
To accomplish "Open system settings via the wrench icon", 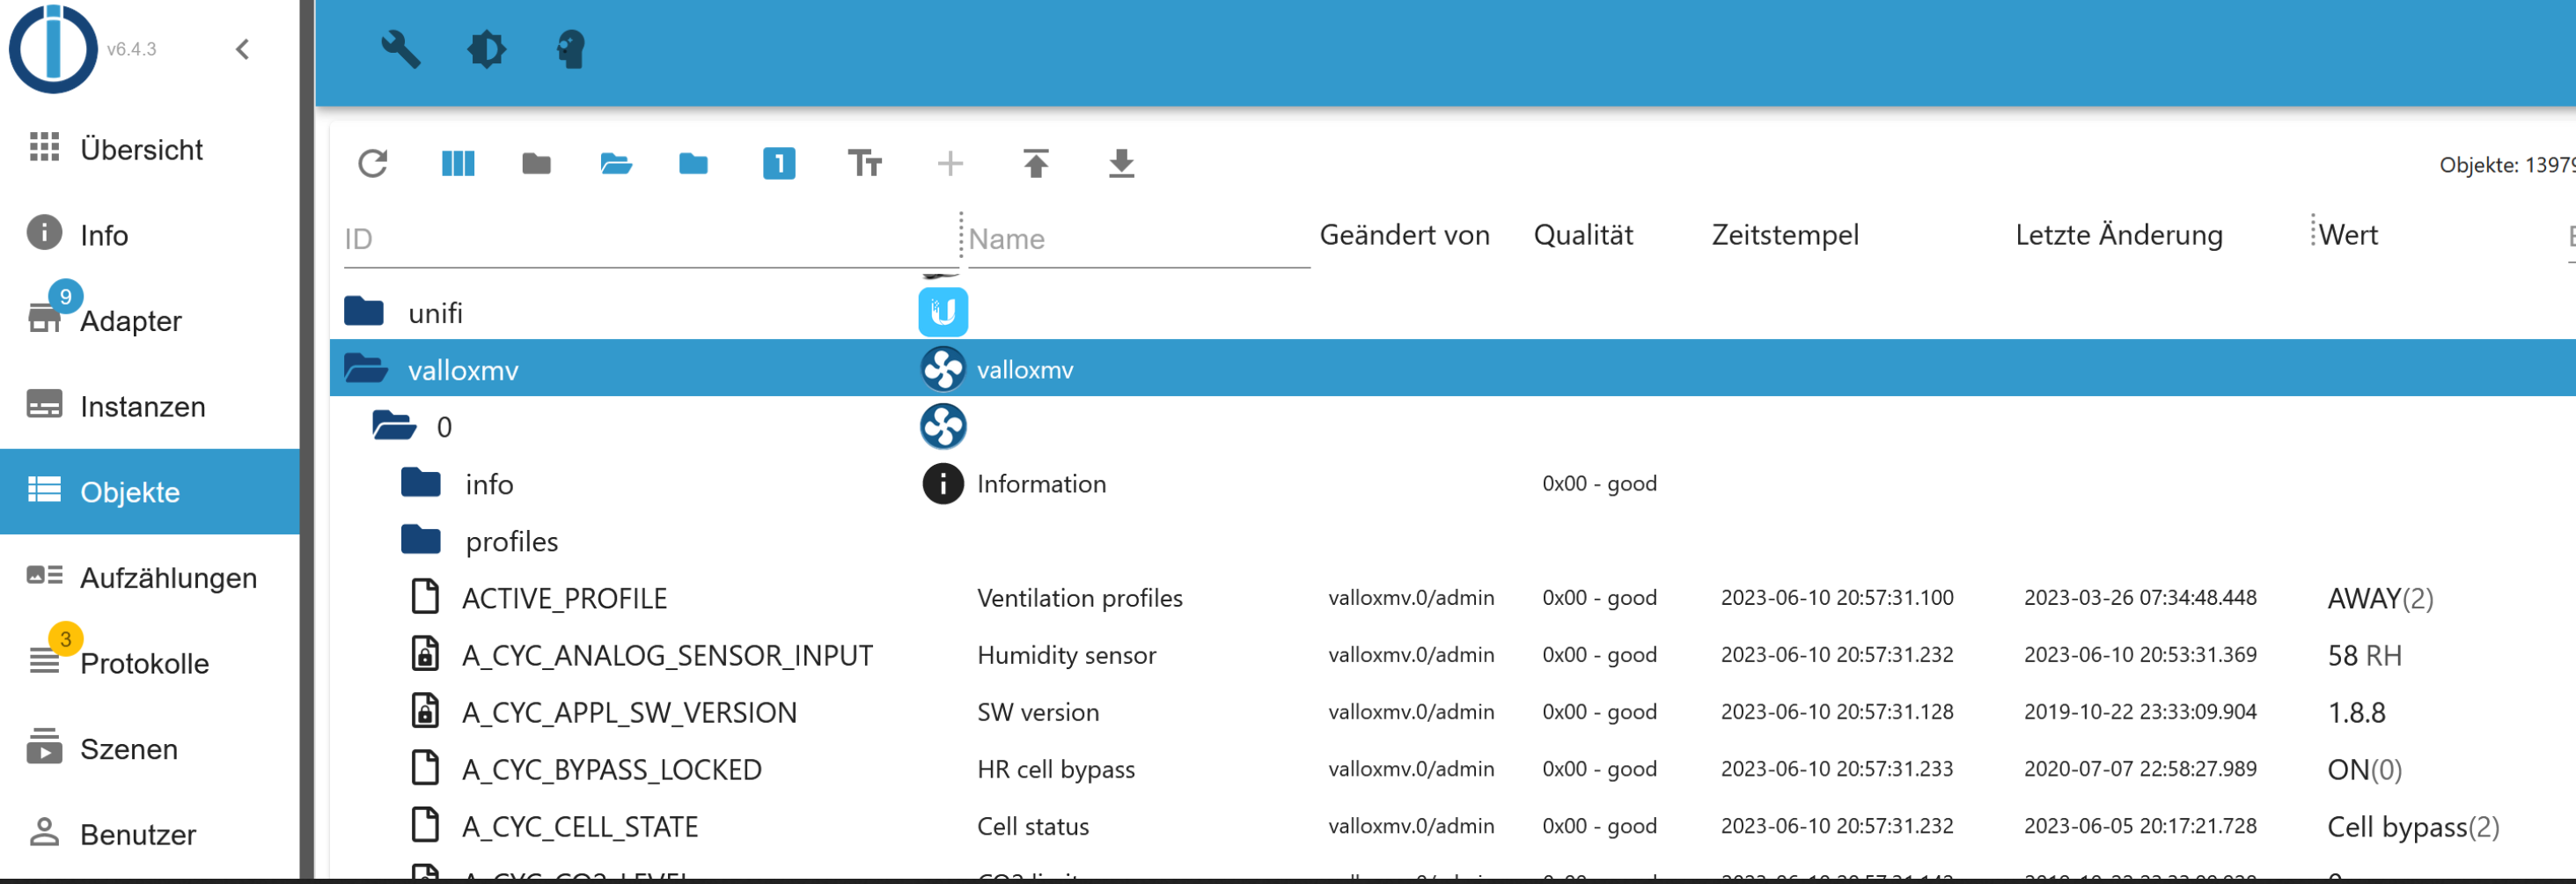I will click(x=399, y=49).
